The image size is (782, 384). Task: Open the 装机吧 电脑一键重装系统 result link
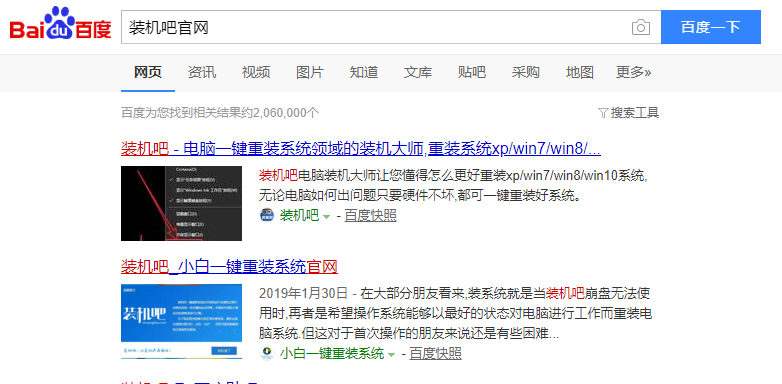pyautogui.click(x=361, y=148)
